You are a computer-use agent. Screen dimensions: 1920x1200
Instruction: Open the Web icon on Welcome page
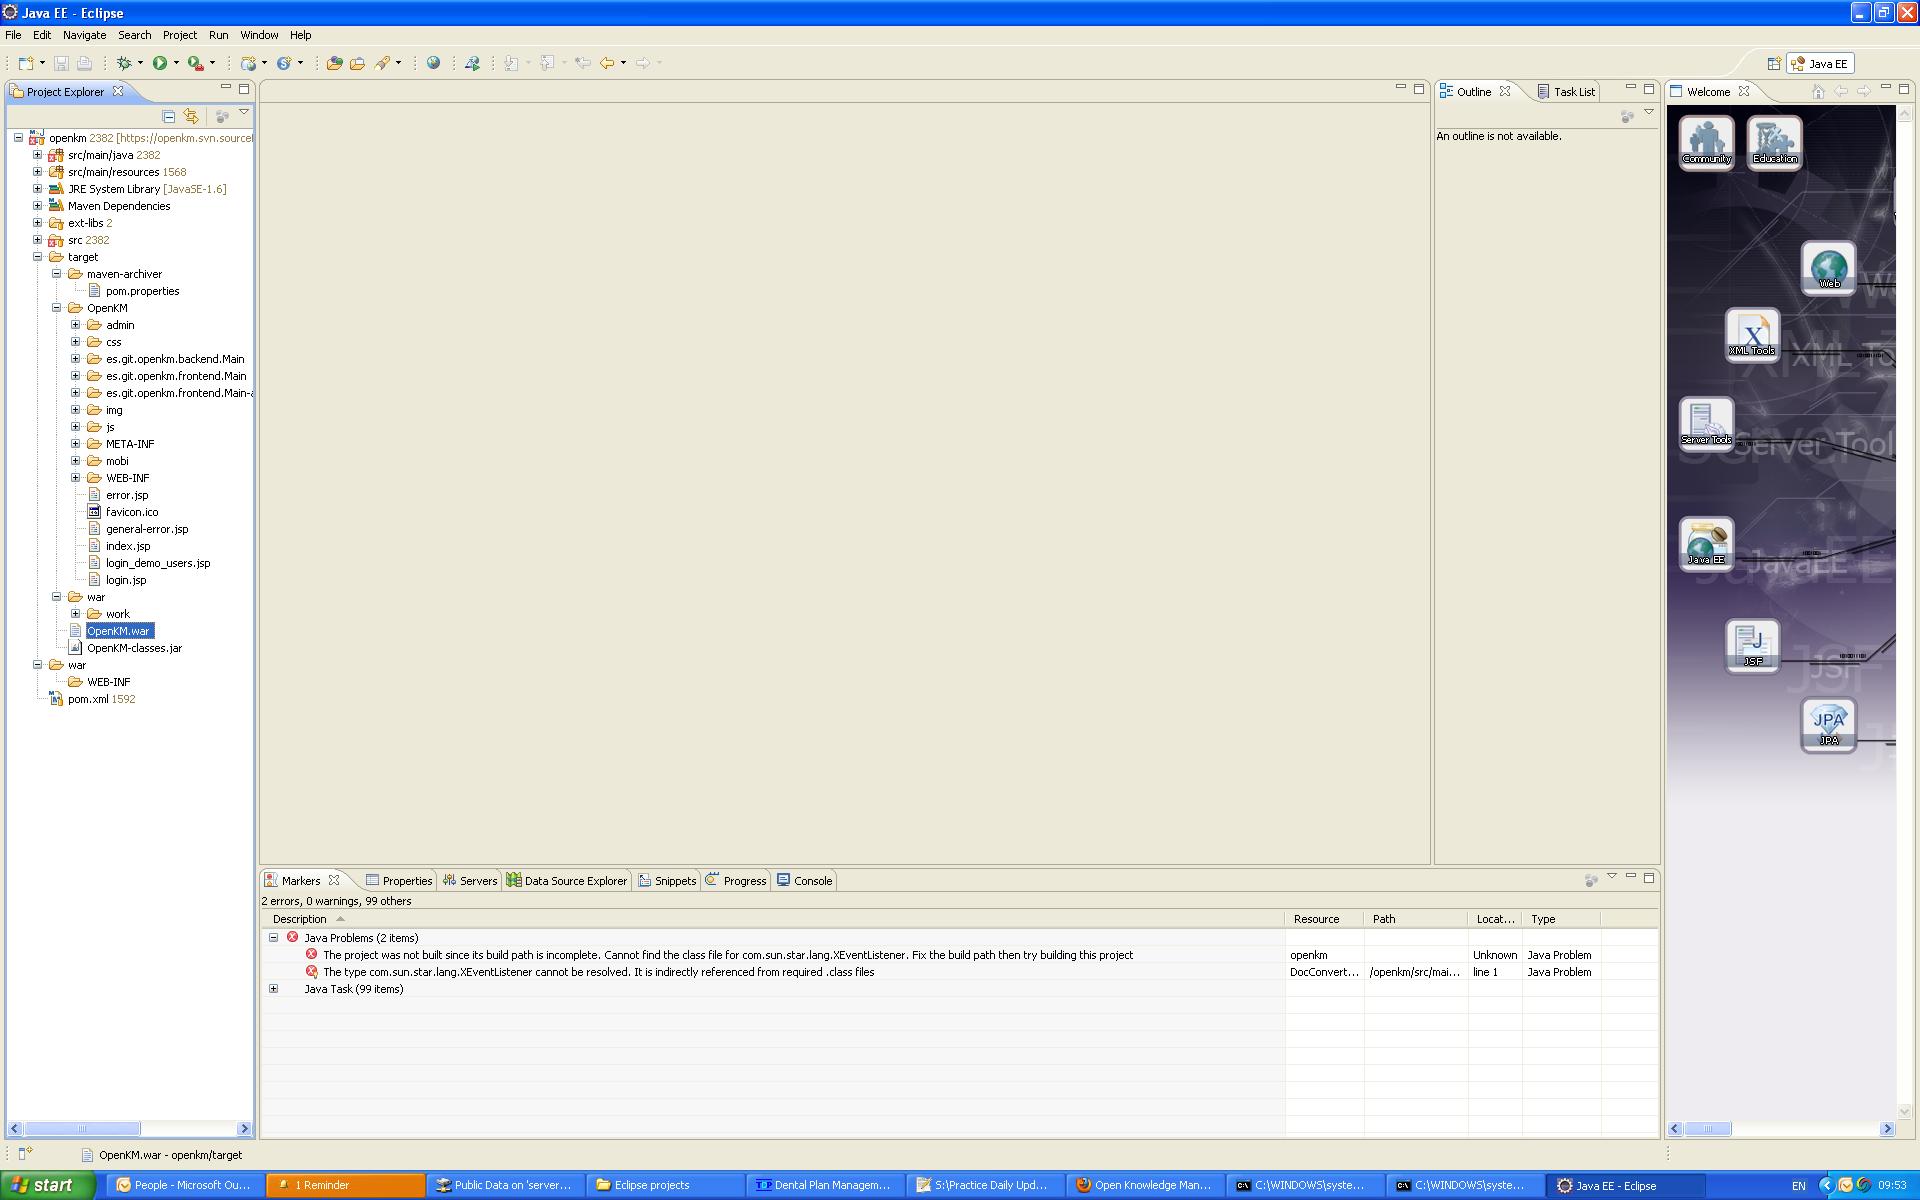1829,267
